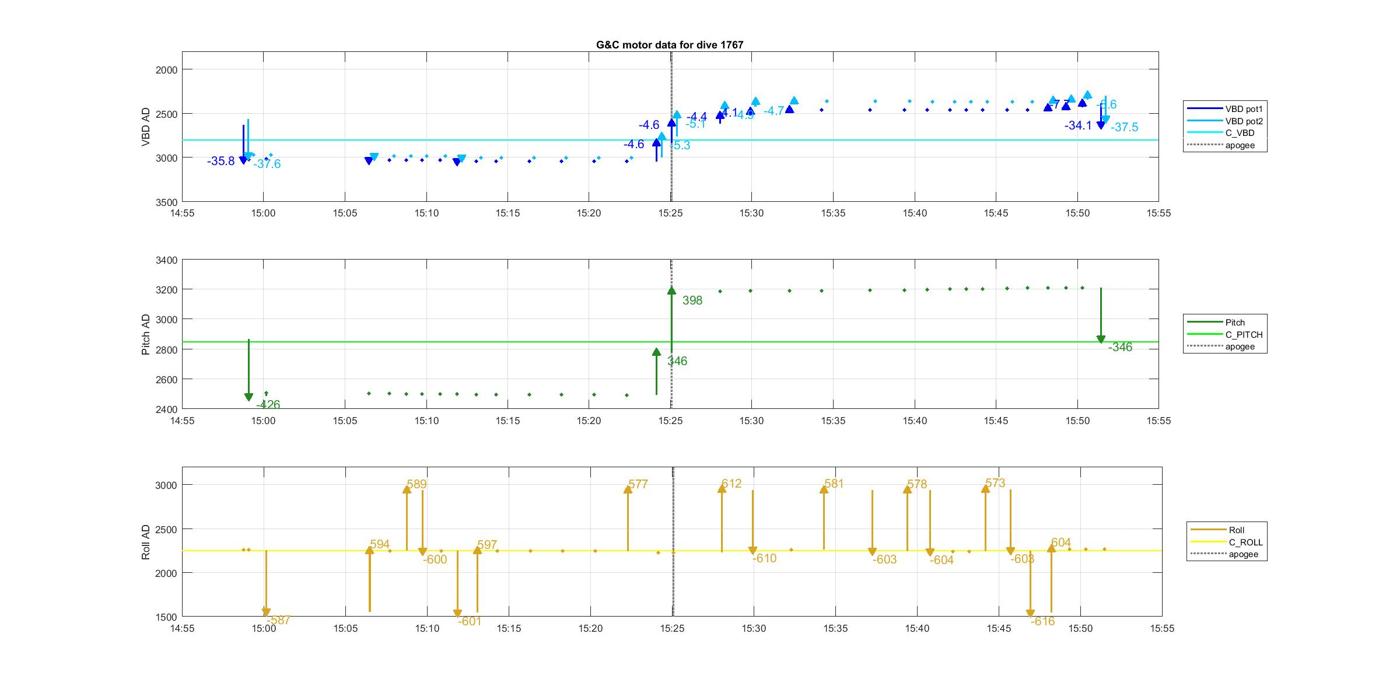This screenshot has width=1400, height=693.
Task: Click the '594' roll data label
Action: click(380, 544)
